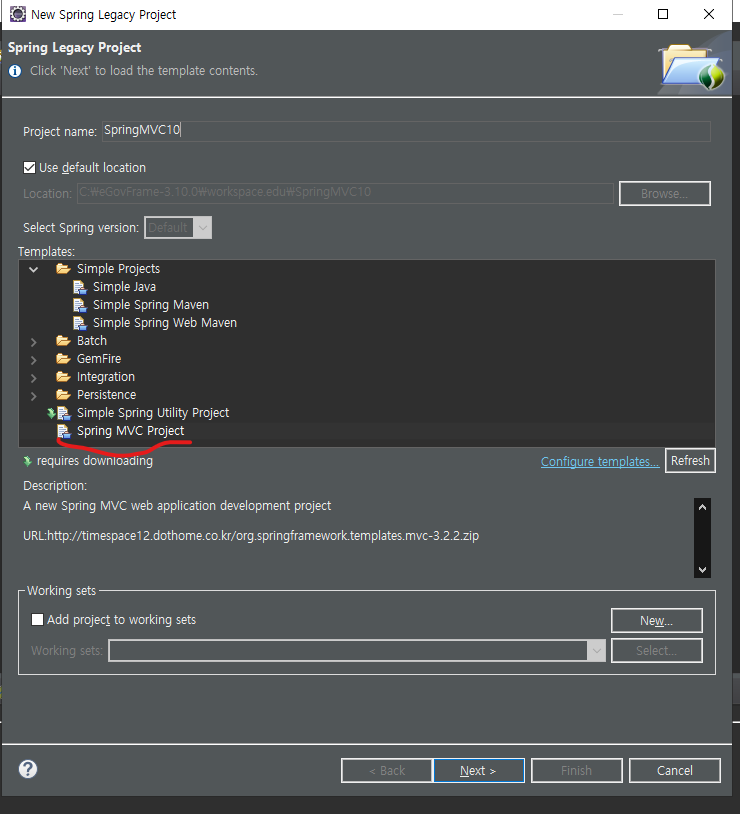Click the Spring MVC Project template icon
This screenshot has width=740, height=814.
pos(63,431)
